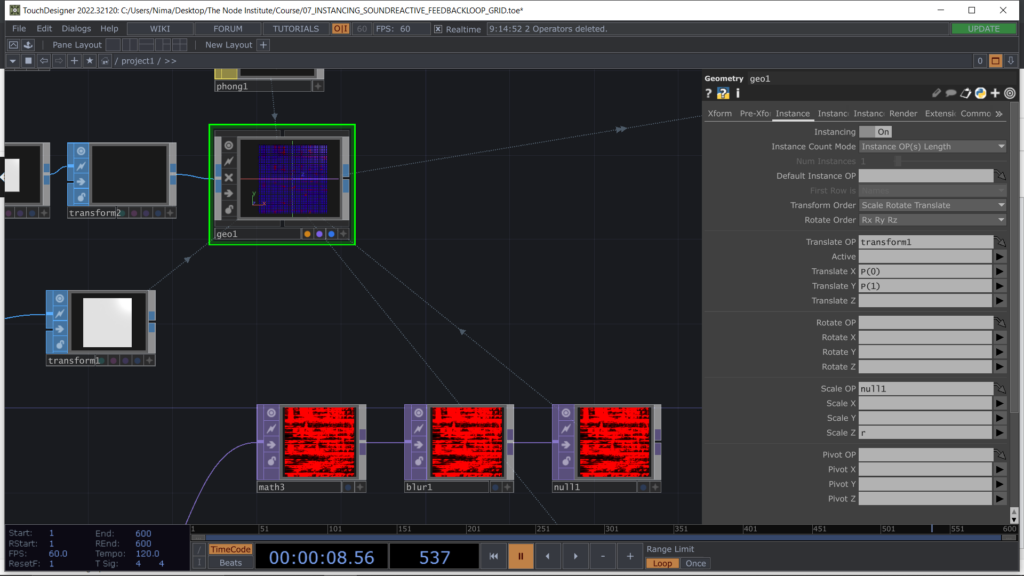The height and width of the screenshot is (576, 1024).
Task: Open Rotate Order dropdown
Action: [933, 220]
